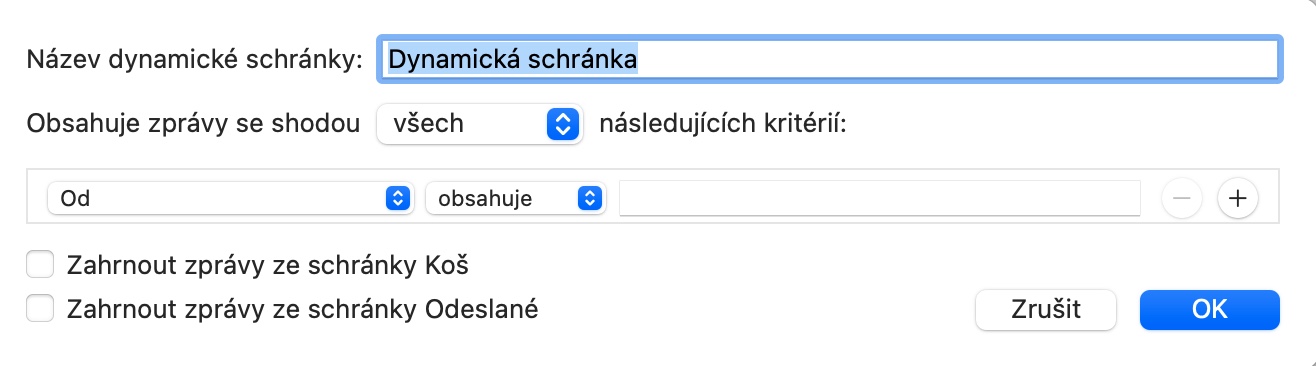This screenshot has height=366, width=1316.
Task: Click the blue chevron arrows beside "všech"
Action: point(563,124)
